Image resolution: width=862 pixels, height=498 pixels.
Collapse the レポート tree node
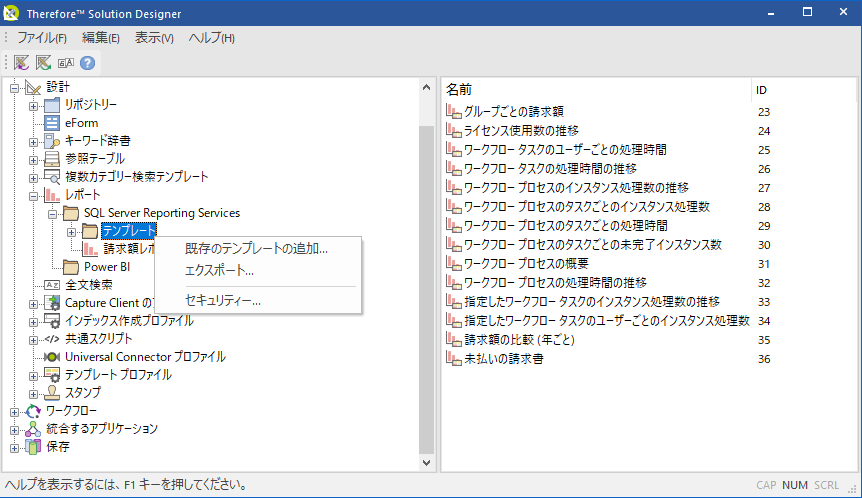(x=33, y=195)
